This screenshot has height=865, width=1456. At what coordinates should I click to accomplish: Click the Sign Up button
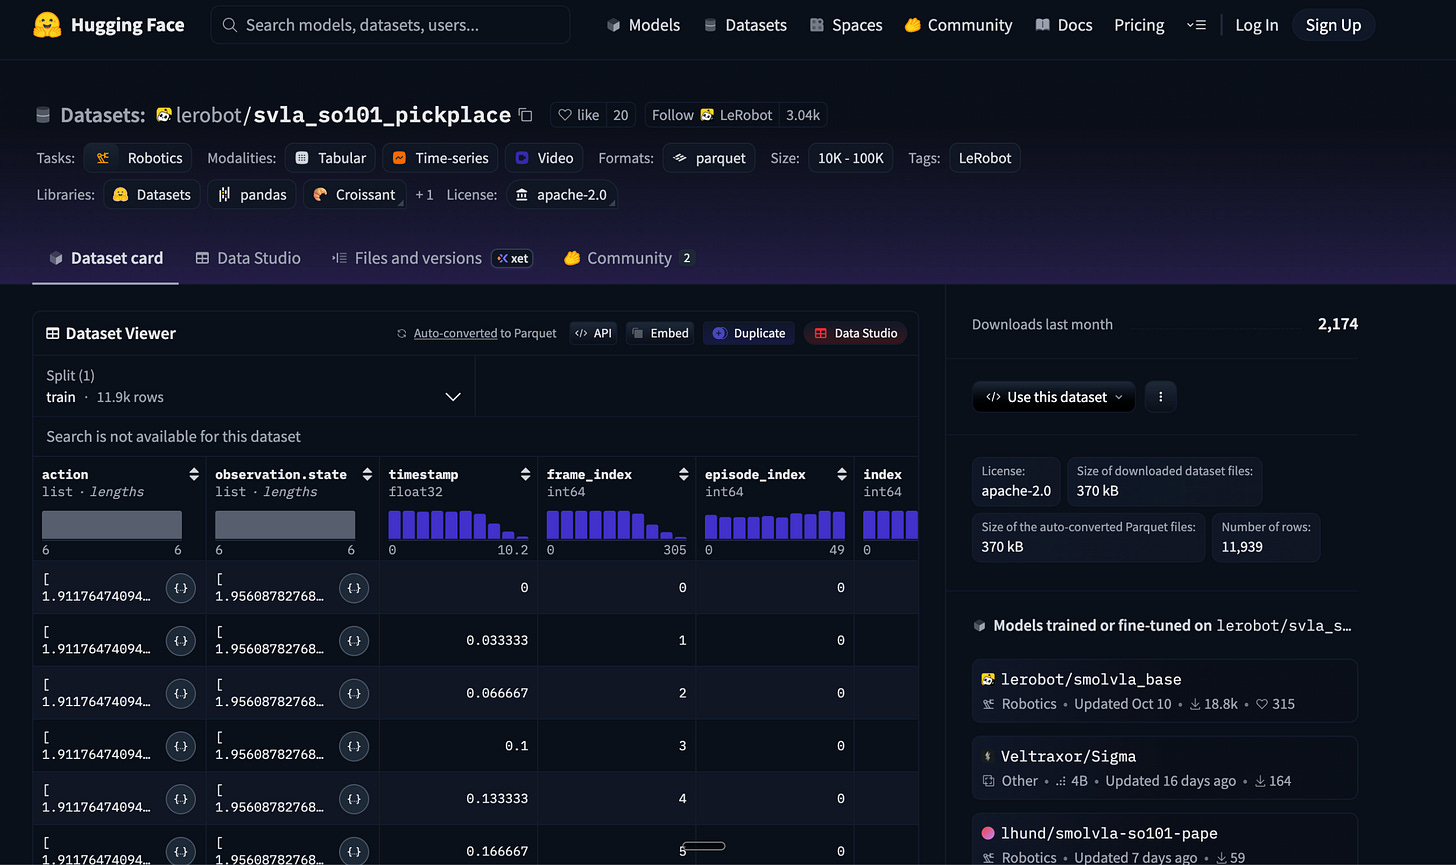tap(1333, 25)
